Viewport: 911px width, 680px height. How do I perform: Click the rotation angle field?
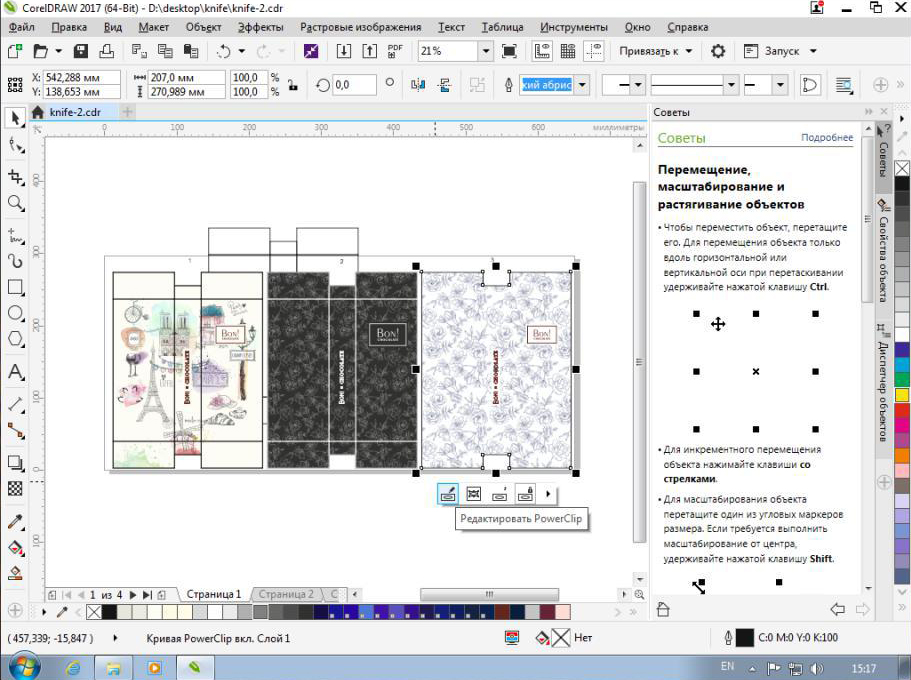point(354,85)
